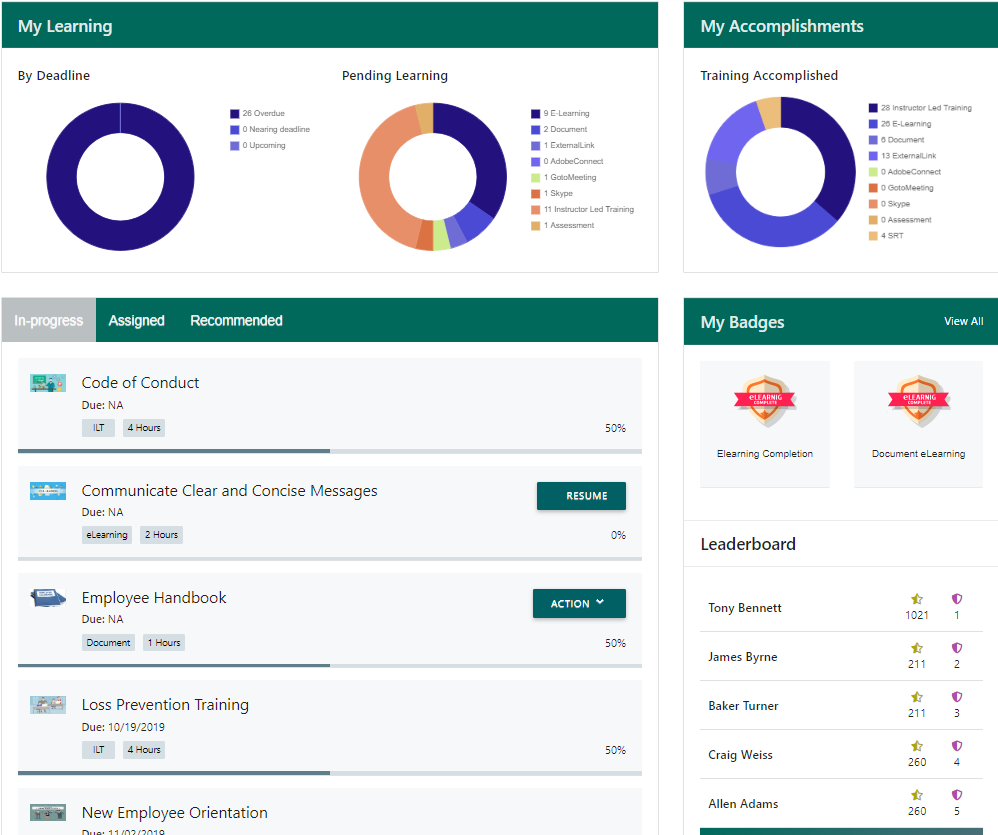Click the Elearning Completion badge icon
The height and width of the screenshot is (835, 998).
point(764,401)
